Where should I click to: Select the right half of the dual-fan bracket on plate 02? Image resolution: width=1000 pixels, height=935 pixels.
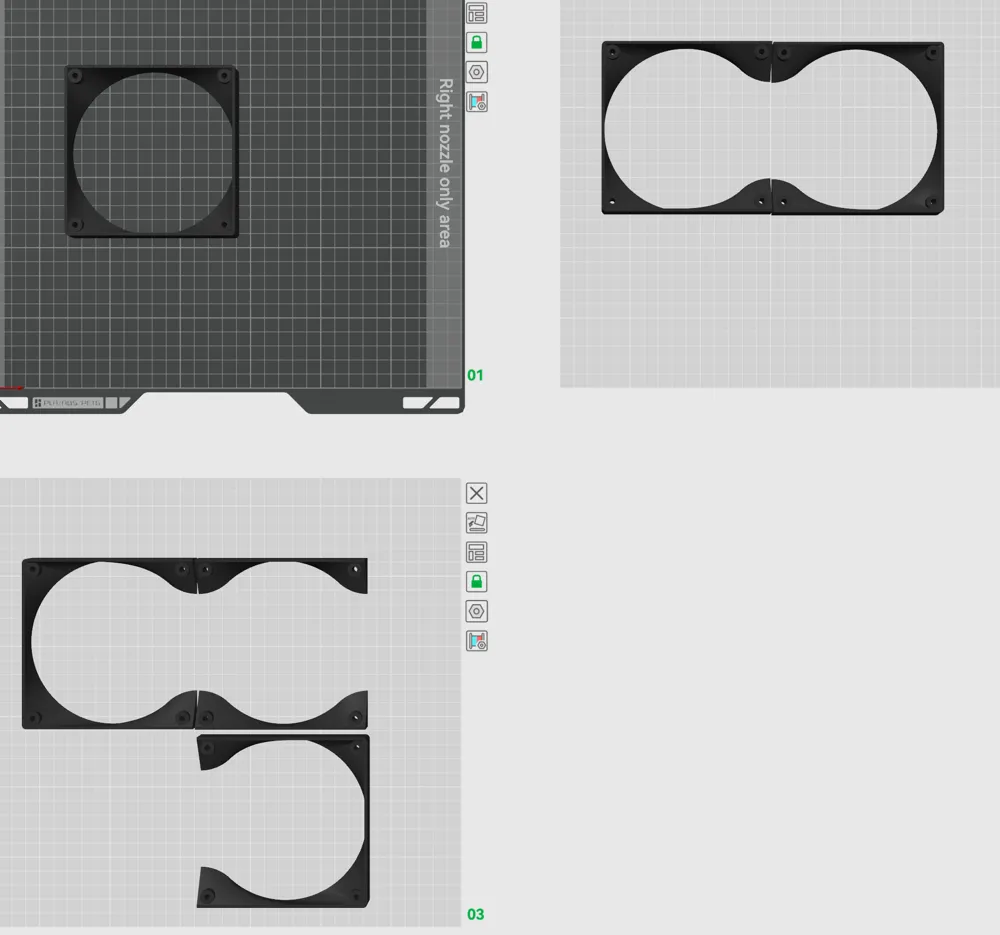click(860, 51)
